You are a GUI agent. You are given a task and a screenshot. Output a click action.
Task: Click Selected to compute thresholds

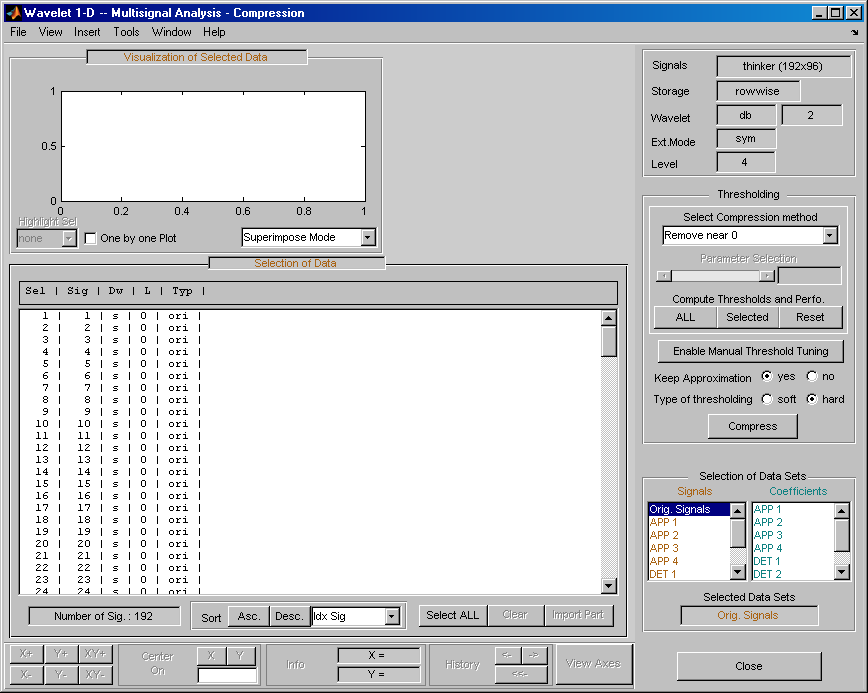tap(747, 317)
